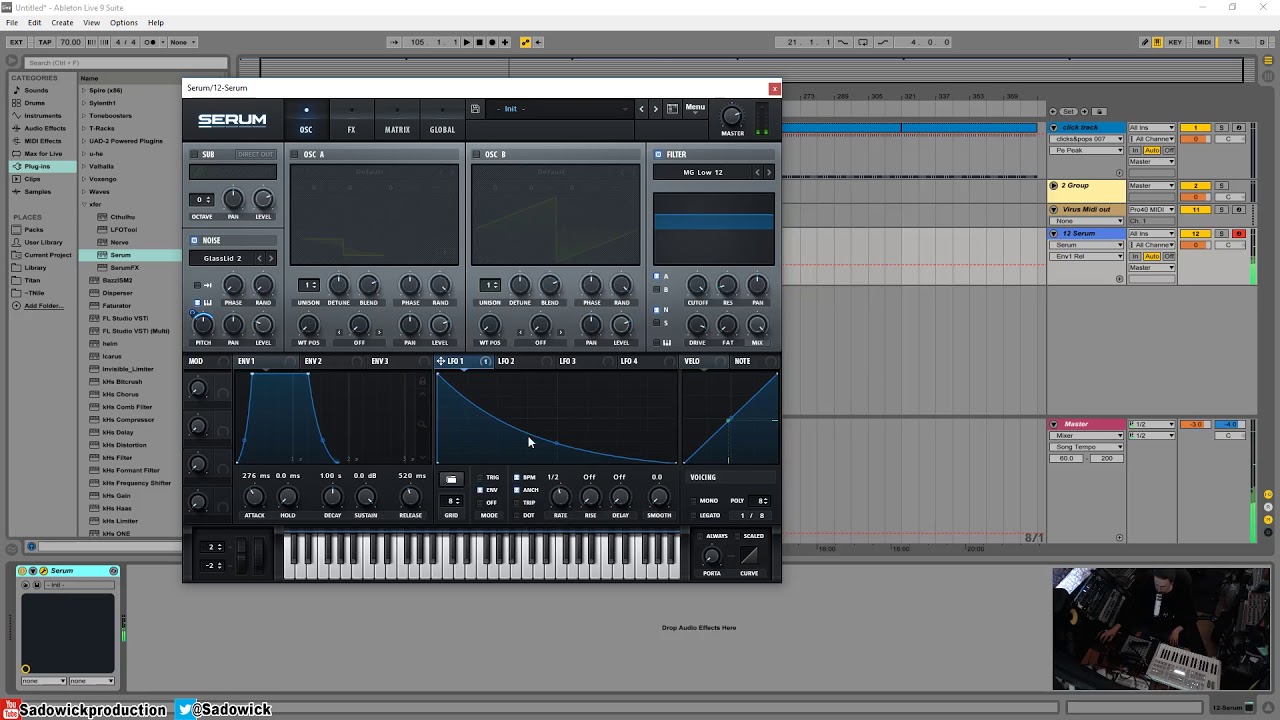The width and height of the screenshot is (1280, 720).
Task: Toggle draw mode pencil in Ableton
Action: [x=1145, y=42]
